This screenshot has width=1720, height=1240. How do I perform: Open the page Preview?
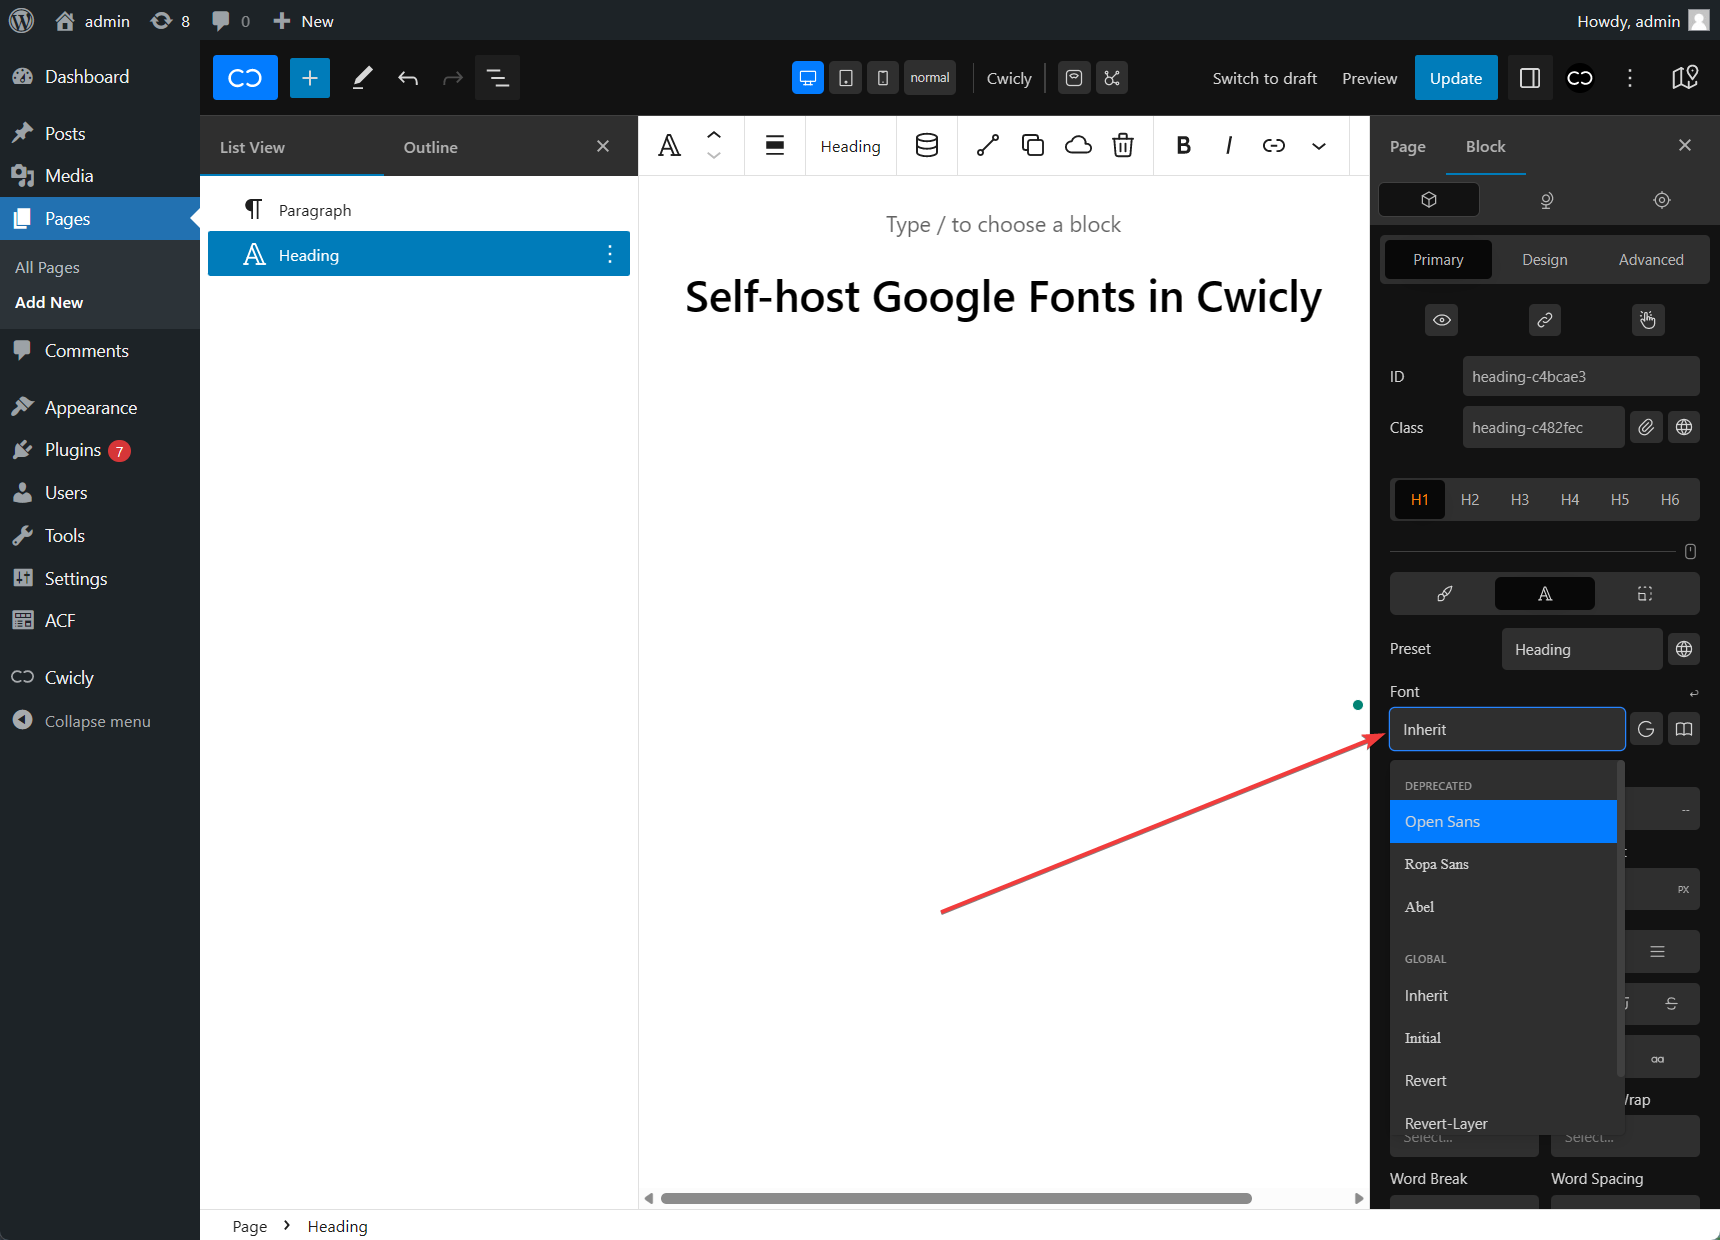click(x=1369, y=78)
